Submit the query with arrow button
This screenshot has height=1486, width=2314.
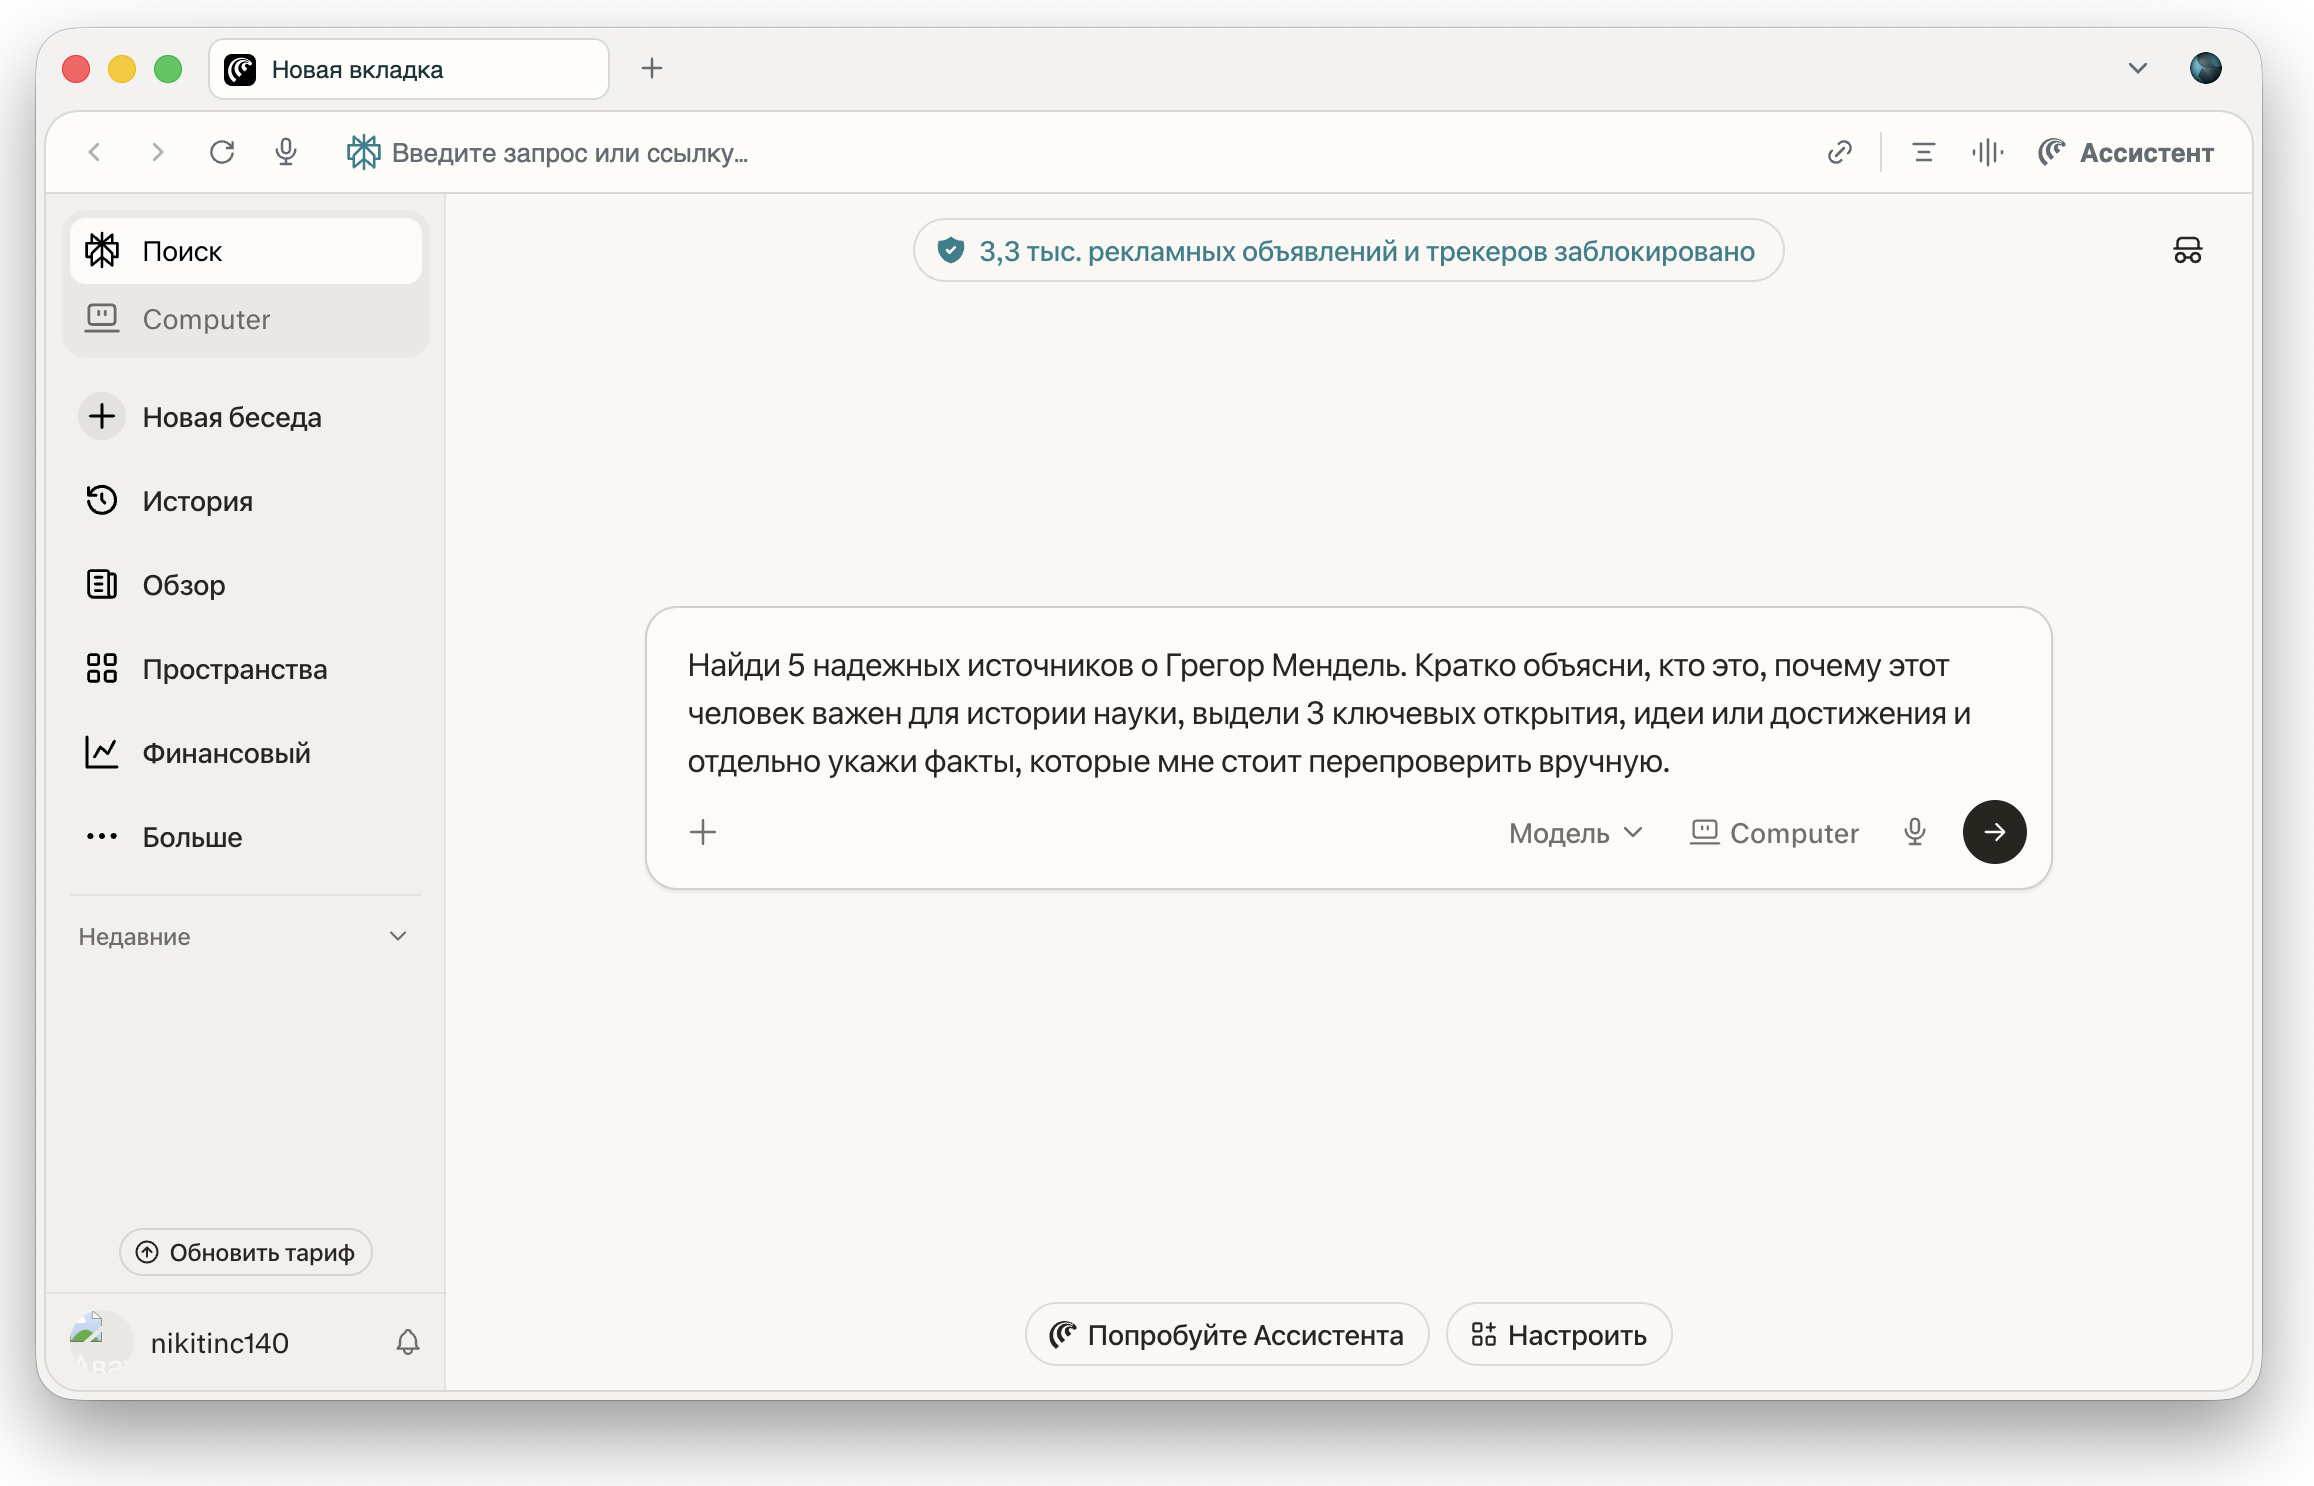point(1995,832)
